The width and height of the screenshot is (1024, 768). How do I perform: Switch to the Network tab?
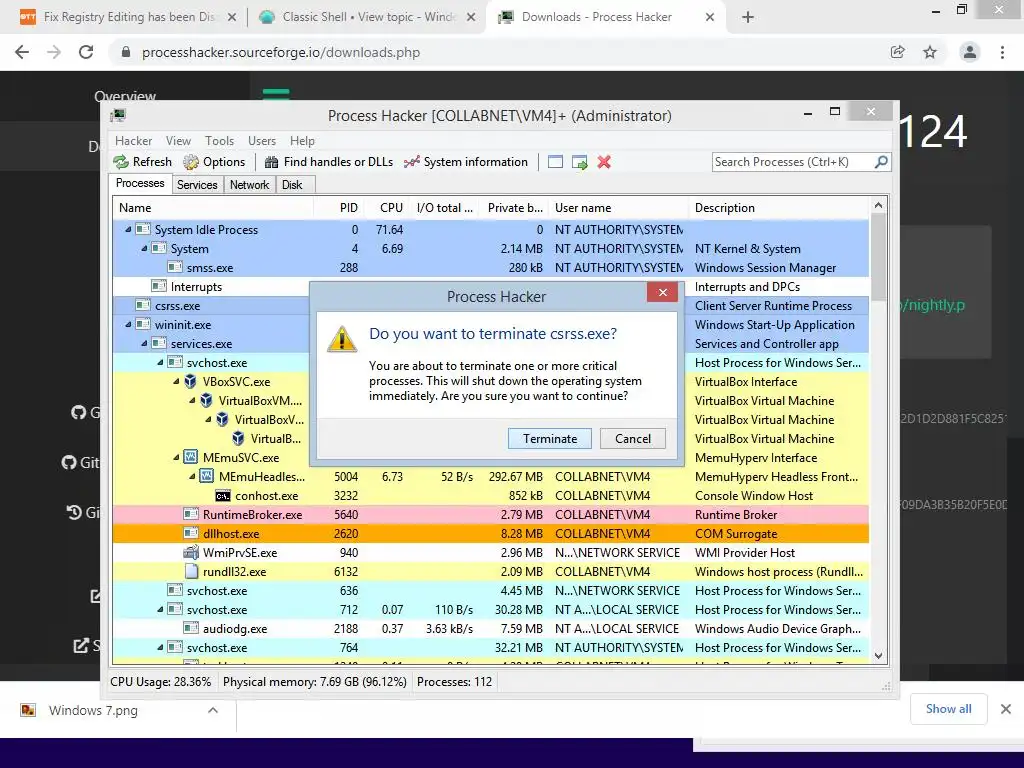coord(249,185)
